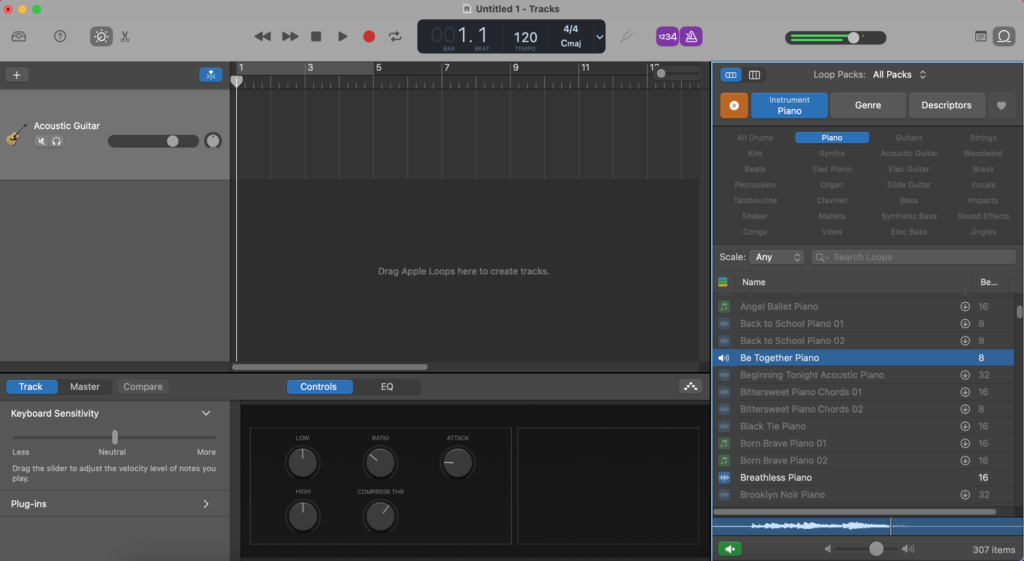This screenshot has height=561, width=1024.
Task: Click the Favorites heart button
Action: pyautogui.click(x=1000, y=105)
